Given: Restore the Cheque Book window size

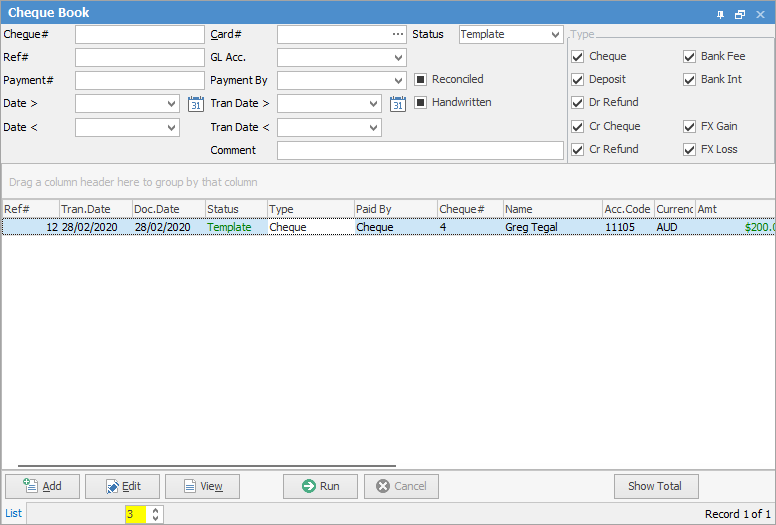Looking at the screenshot, I should click(740, 14).
